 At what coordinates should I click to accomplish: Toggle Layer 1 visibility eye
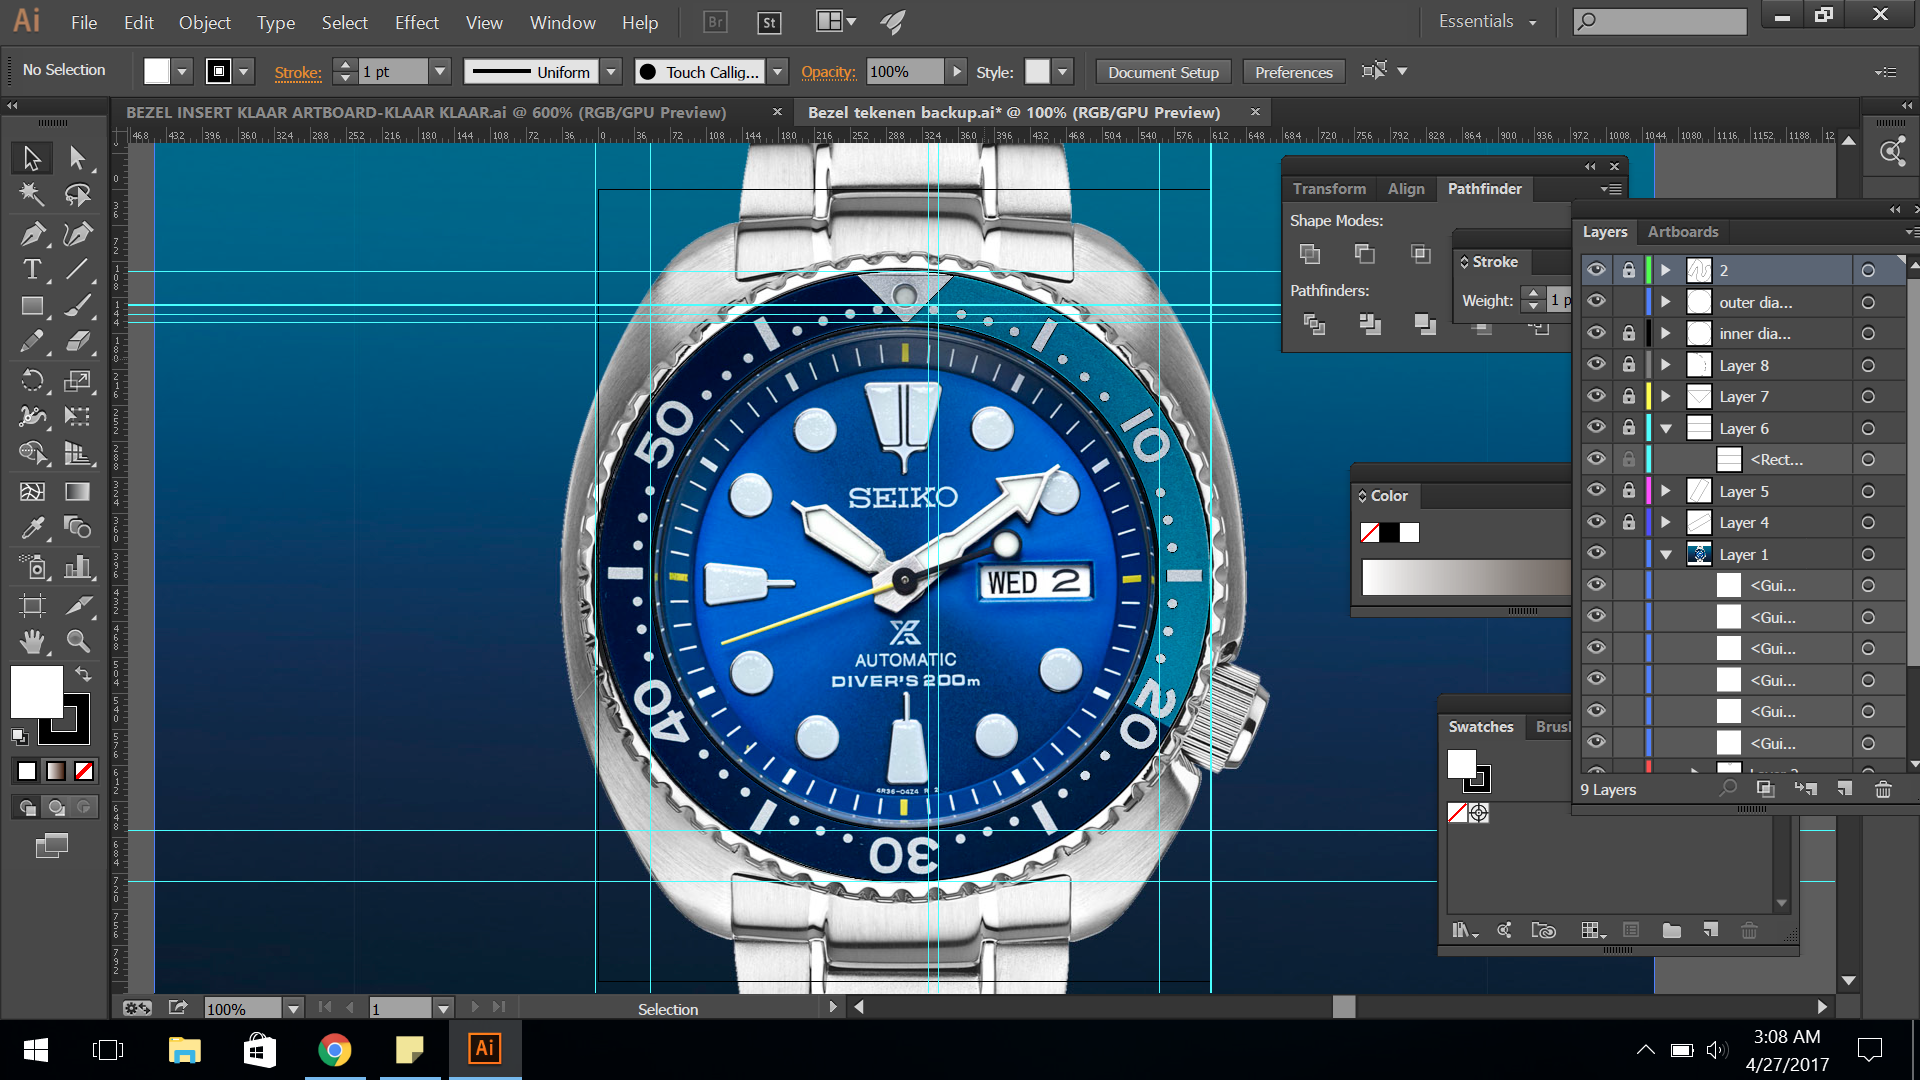[x=1596, y=553]
